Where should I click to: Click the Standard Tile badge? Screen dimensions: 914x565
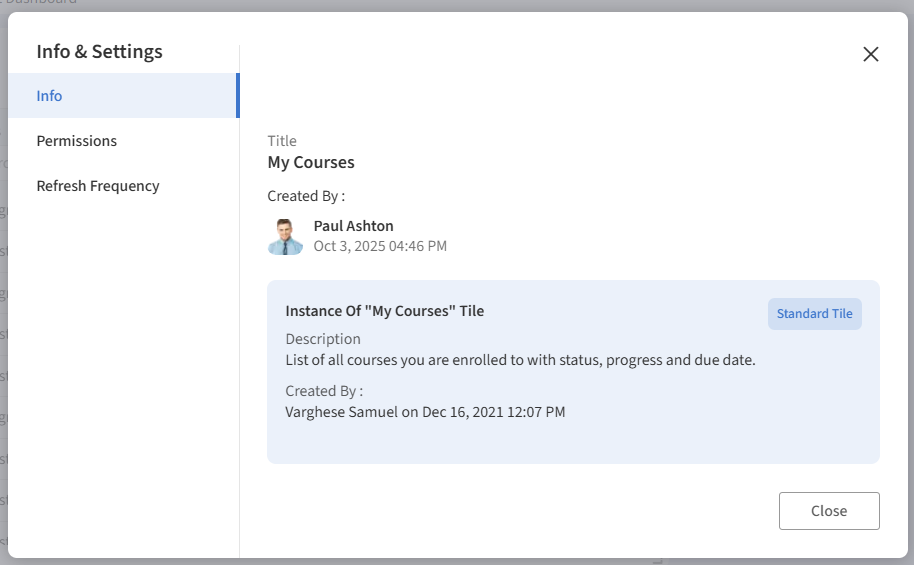coord(814,313)
